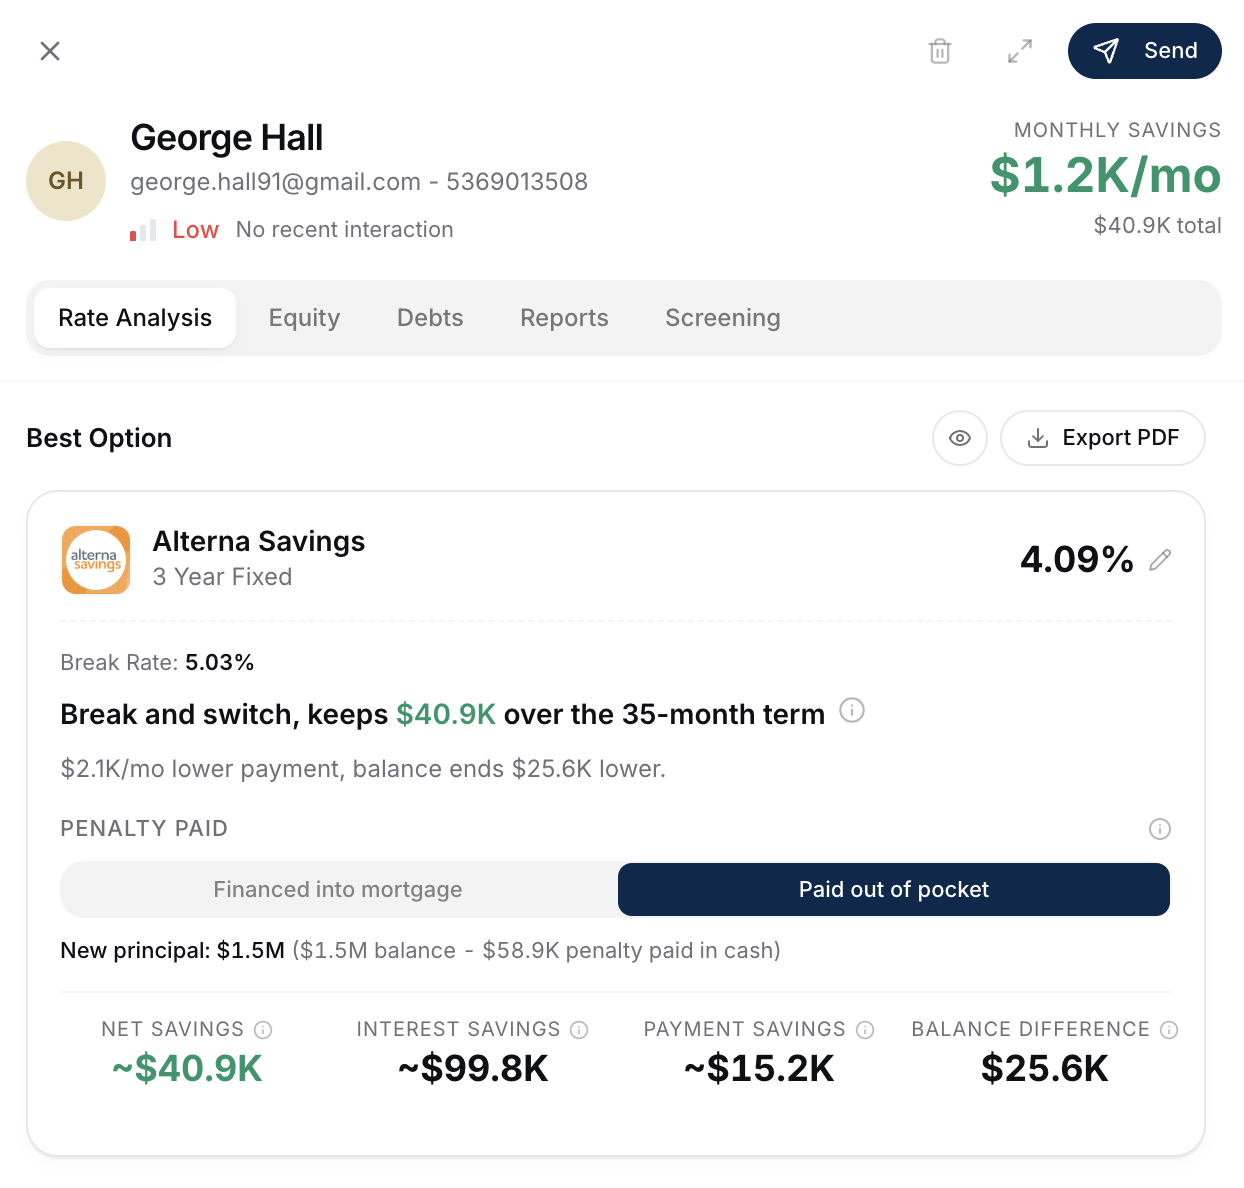Click the Best Option heading

point(99,438)
